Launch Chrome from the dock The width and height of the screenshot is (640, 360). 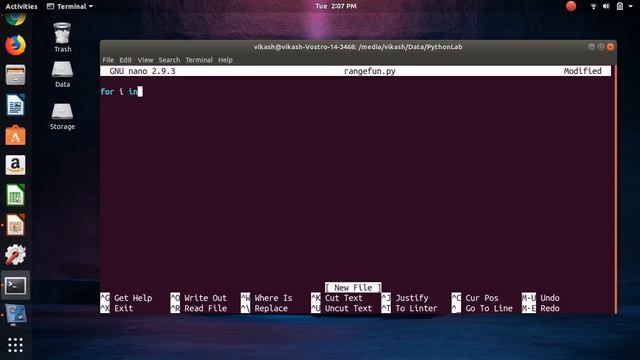[16, 19]
